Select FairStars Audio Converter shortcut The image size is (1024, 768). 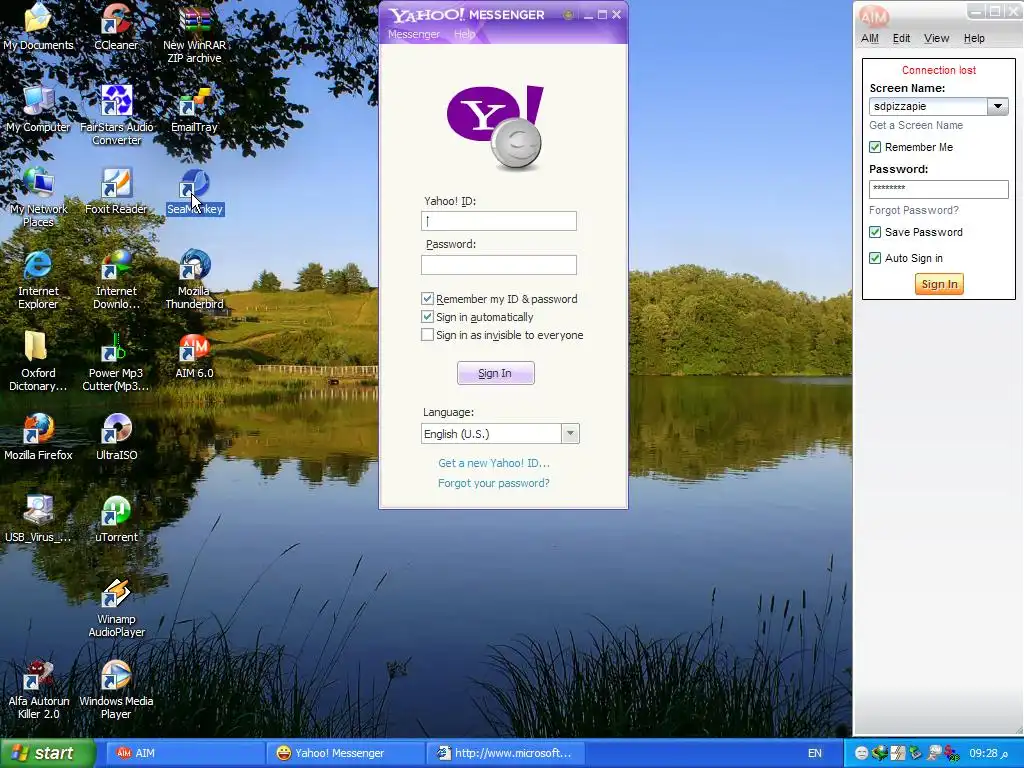coord(116,115)
